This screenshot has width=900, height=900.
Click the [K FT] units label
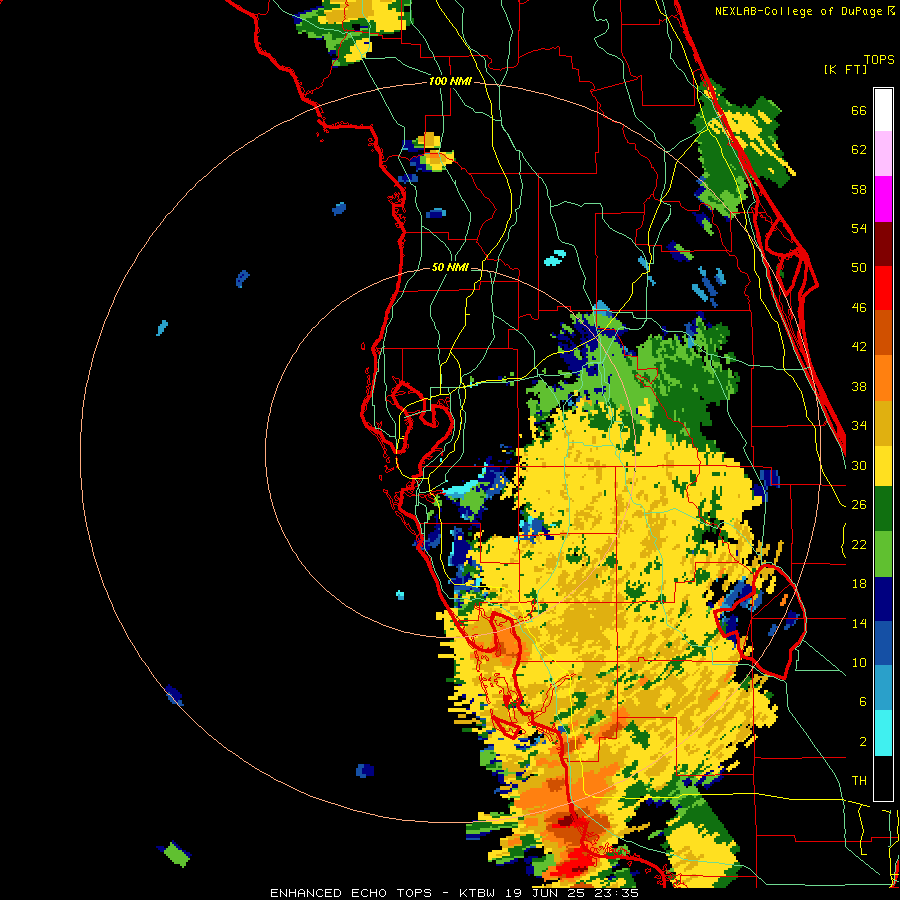tap(845, 69)
